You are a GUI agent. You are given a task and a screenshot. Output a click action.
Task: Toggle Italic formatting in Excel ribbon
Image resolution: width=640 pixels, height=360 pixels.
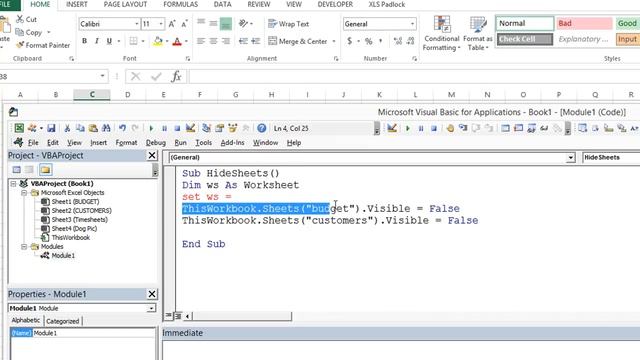click(97, 41)
